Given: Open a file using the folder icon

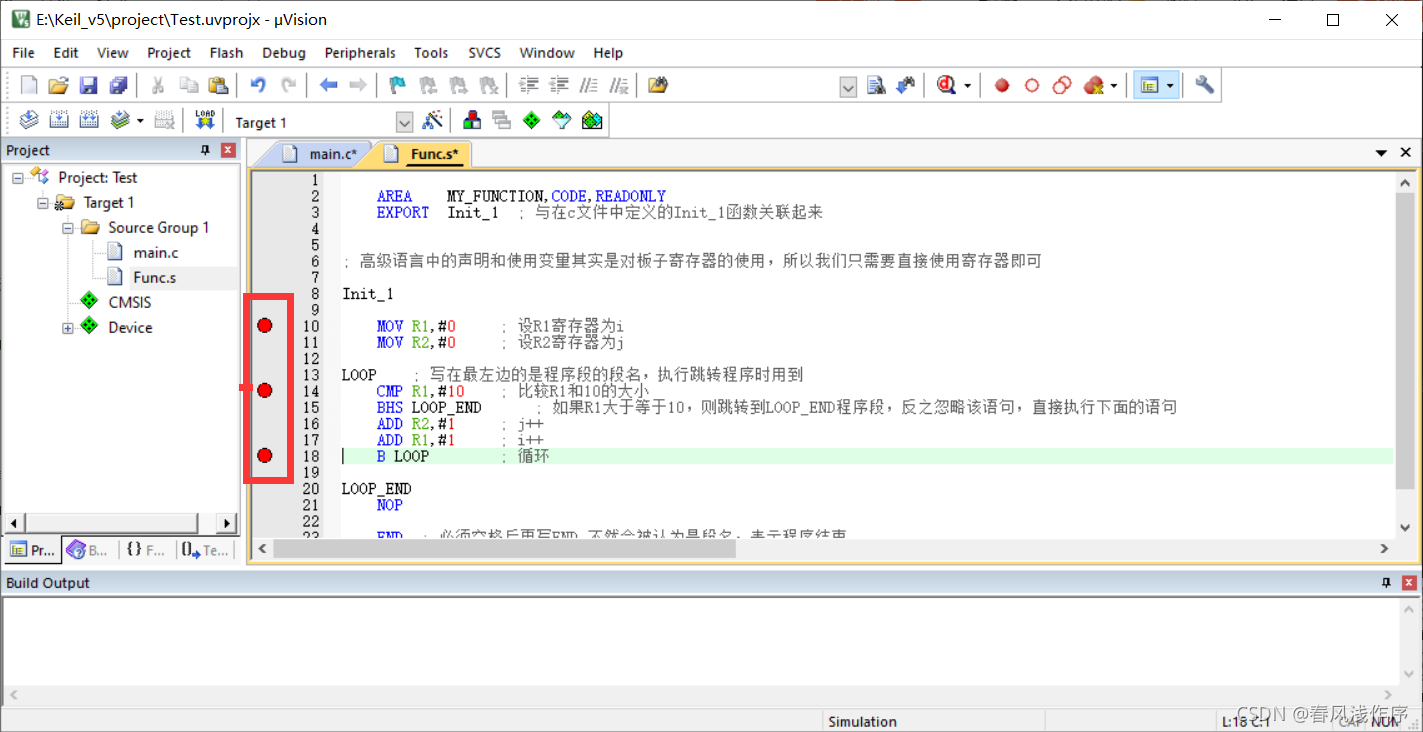Looking at the screenshot, I should [x=59, y=85].
